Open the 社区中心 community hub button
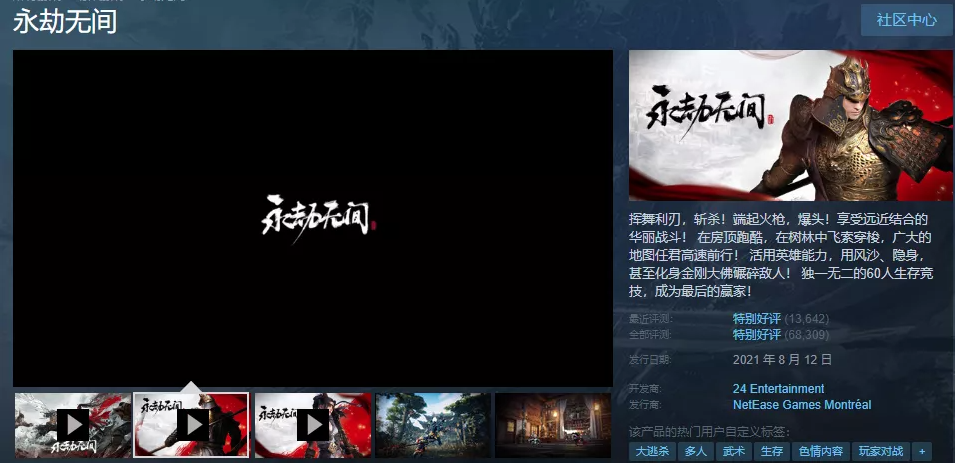 click(x=906, y=19)
